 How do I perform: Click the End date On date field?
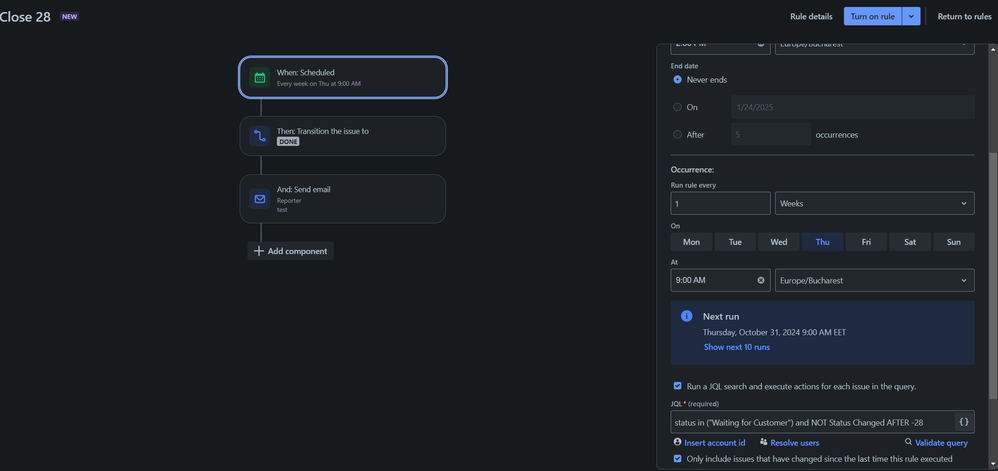tap(852, 107)
